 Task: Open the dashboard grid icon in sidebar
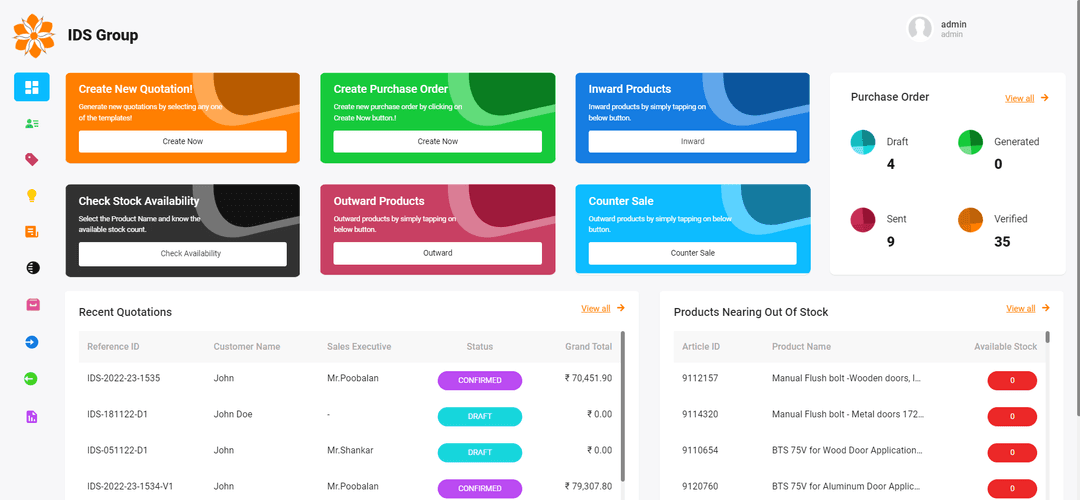32,87
